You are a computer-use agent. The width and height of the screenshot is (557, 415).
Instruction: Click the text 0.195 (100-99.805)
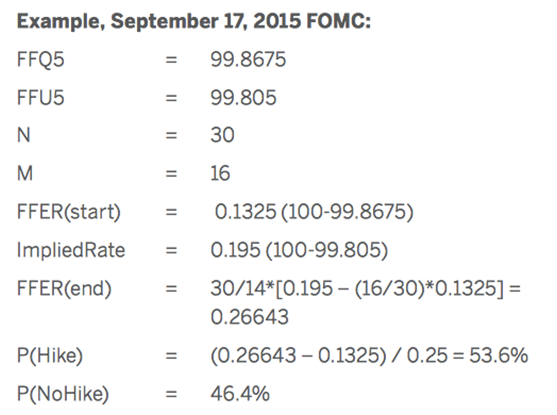pos(299,250)
